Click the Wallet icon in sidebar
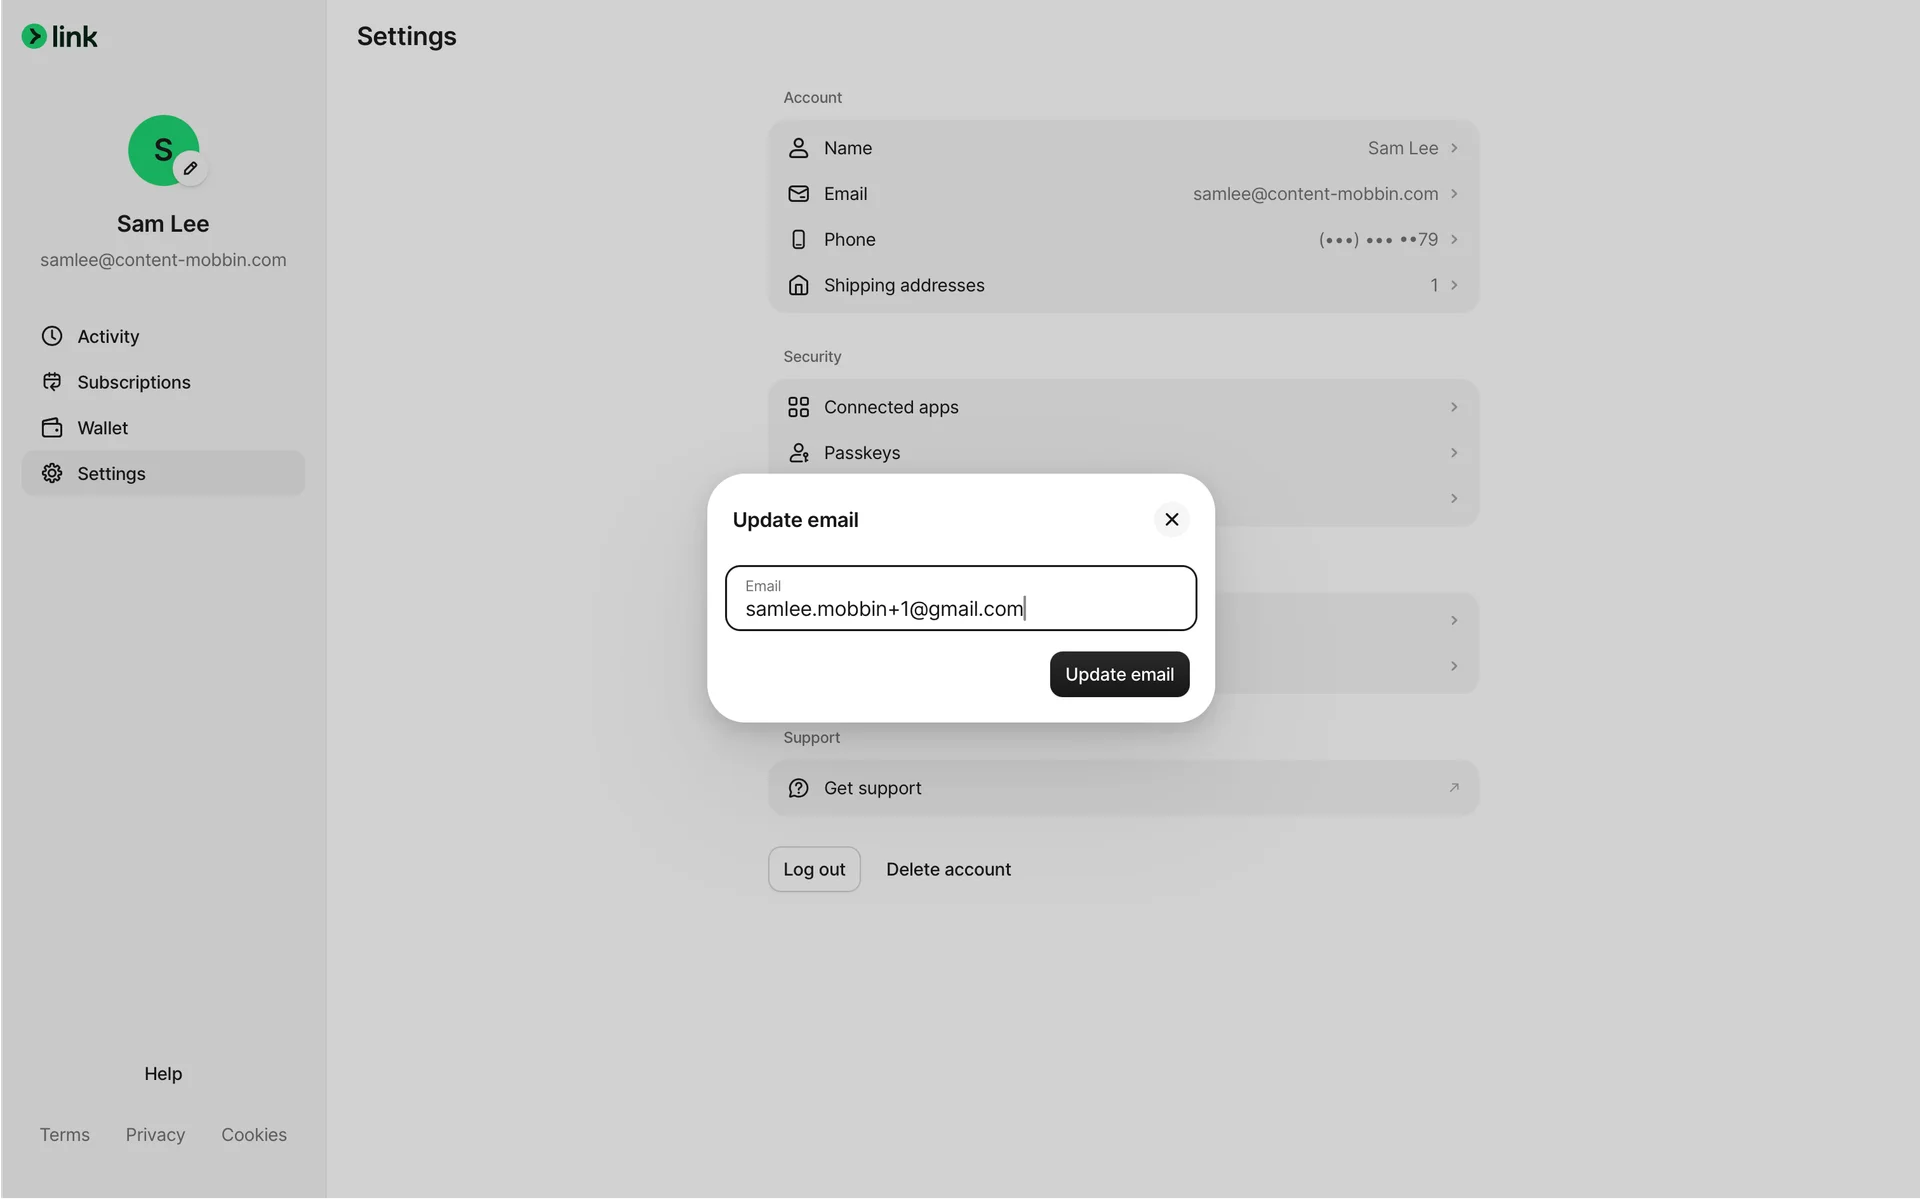 click(x=52, y=428)
